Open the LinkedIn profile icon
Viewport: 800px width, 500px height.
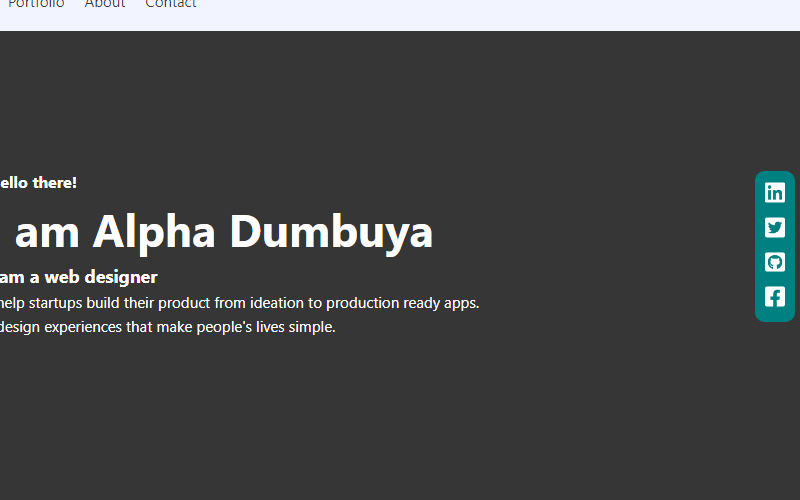(x=774, y=193)
